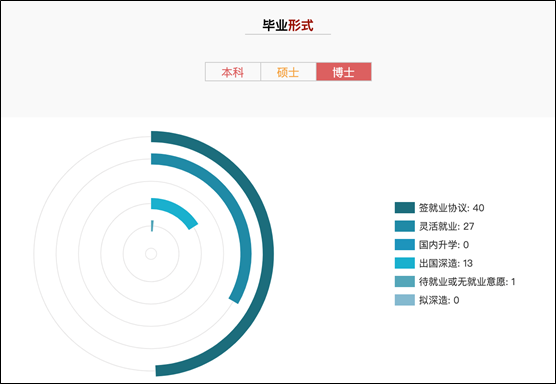The width and height of the screenshot is (556, 384).
Task: Select the 博士 tab
Action: (x=344, y=72)
